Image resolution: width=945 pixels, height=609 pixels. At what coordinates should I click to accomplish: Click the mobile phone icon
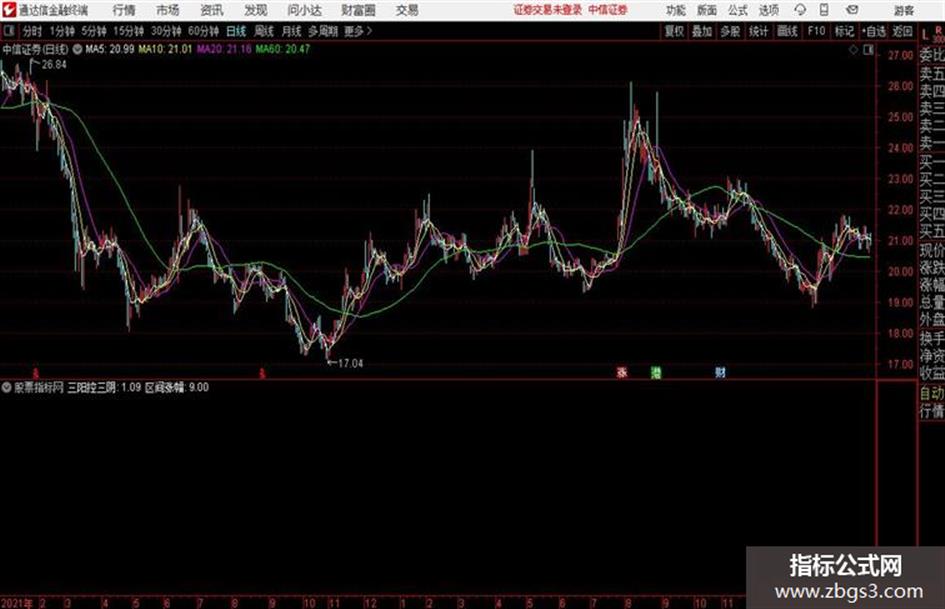click(x=824, y=10)
